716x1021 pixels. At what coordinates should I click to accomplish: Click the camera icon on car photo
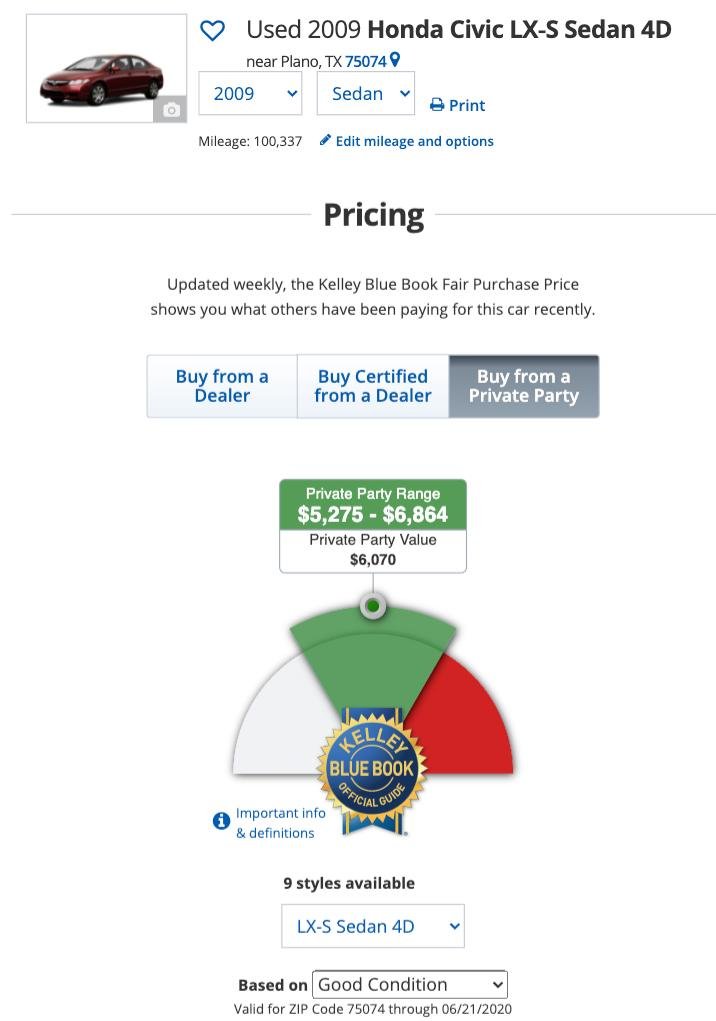coord(172,109)
